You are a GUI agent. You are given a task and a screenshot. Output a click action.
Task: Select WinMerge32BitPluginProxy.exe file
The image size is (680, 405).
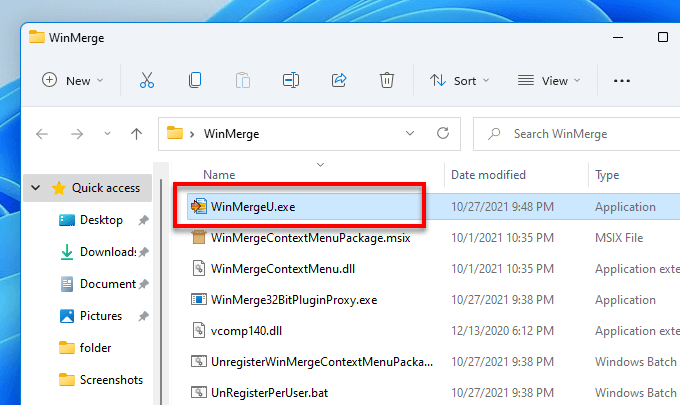[x=294, y=300]
